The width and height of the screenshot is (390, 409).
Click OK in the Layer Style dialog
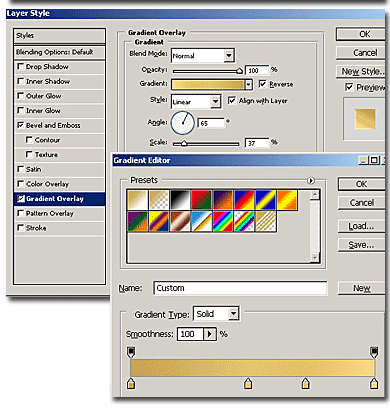[x=362, y=34]
